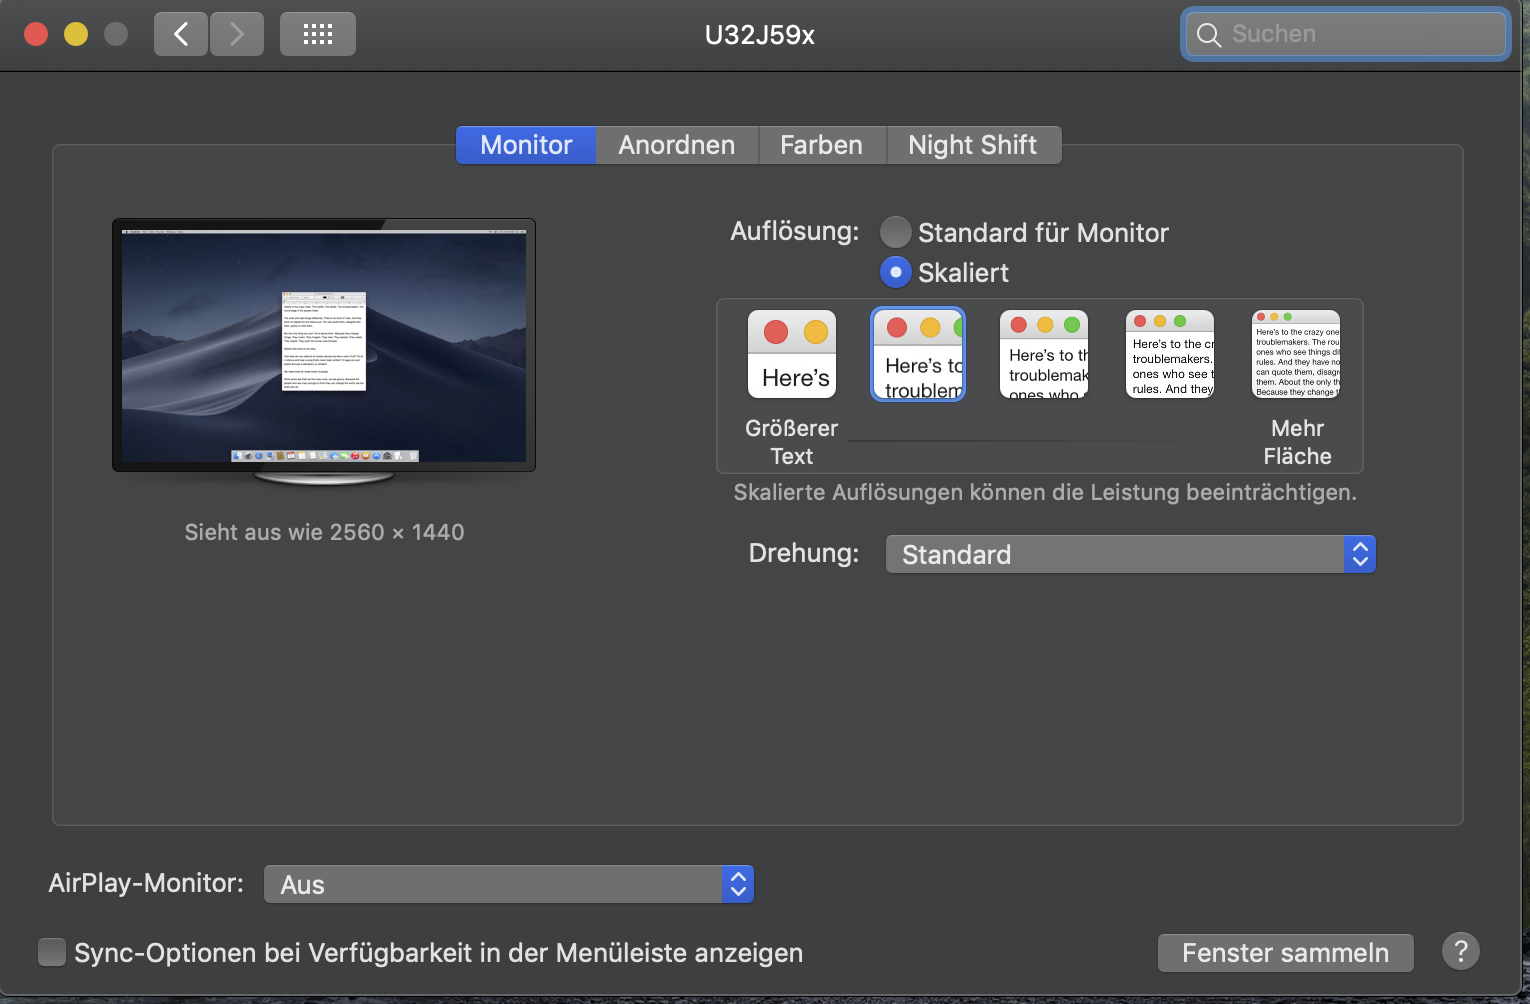
Task: Click the monitor preview image
Action: click(x=324, y=345)
